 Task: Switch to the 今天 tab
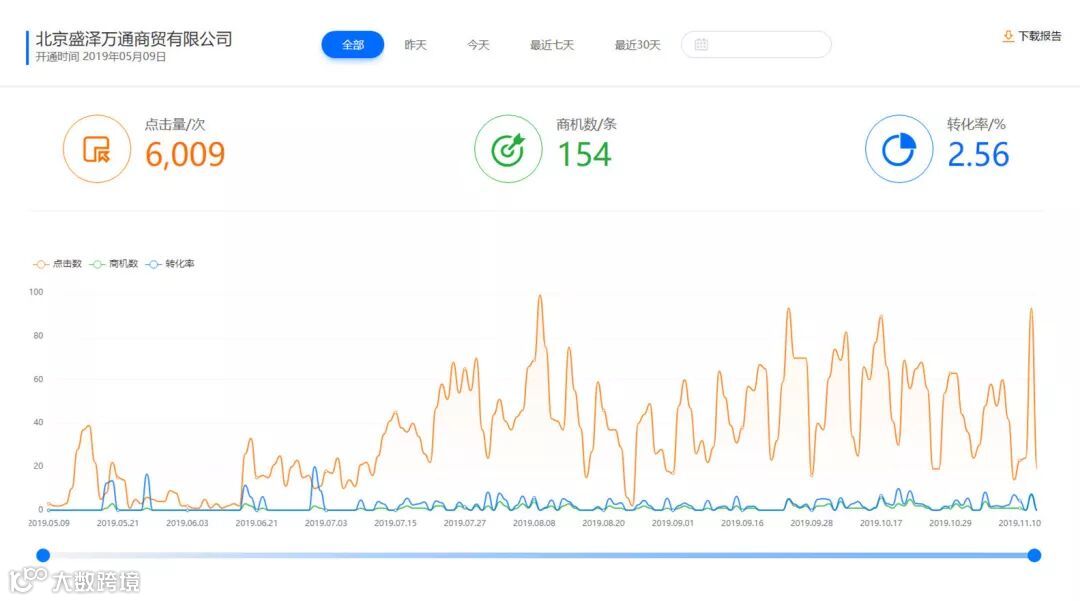tap(478, 45)
